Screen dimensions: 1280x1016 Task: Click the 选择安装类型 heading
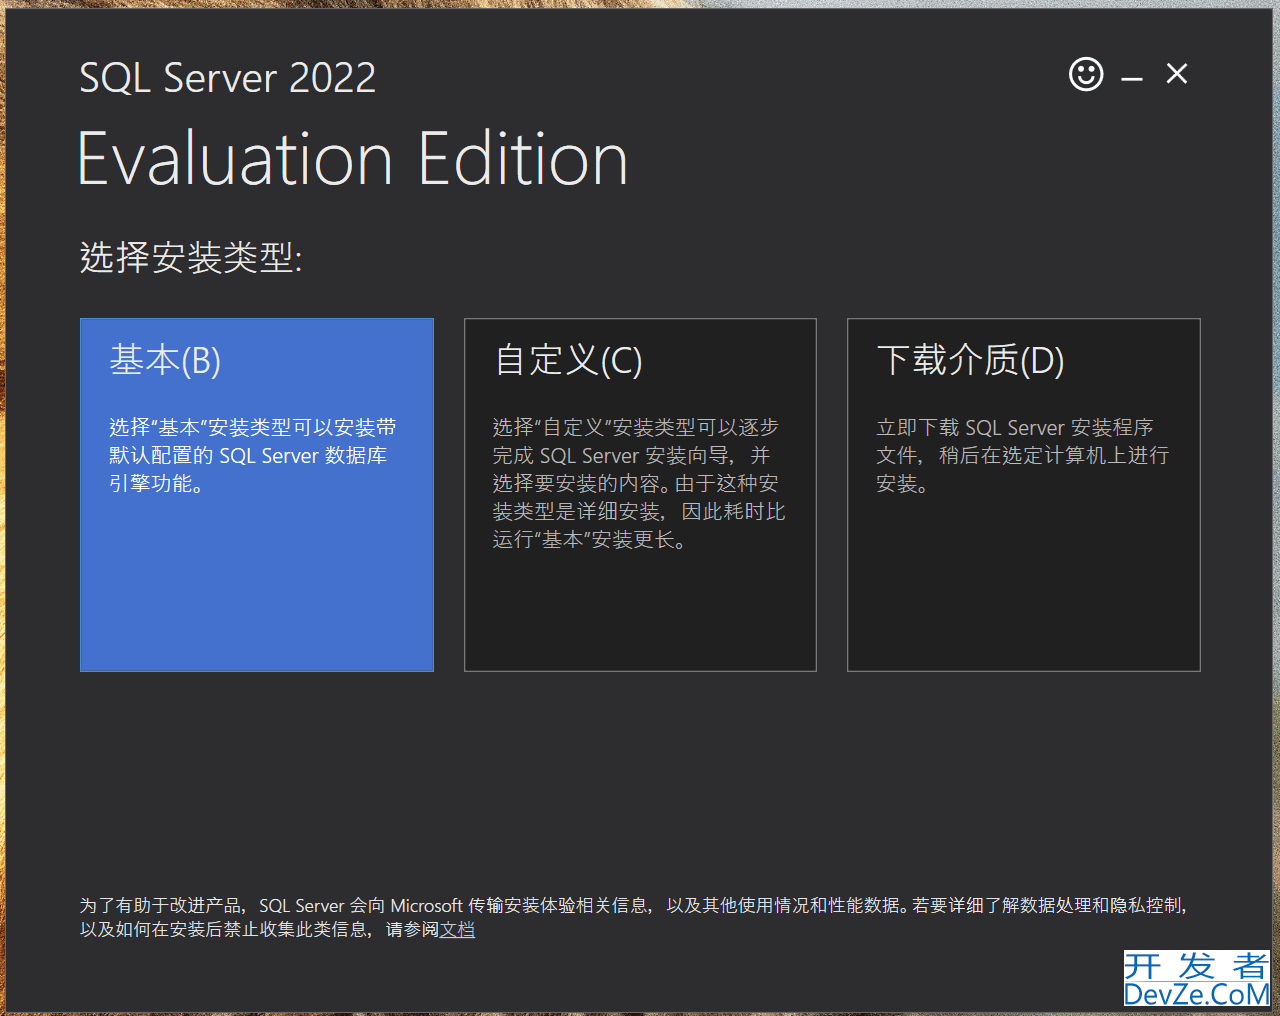pos(191,258)
